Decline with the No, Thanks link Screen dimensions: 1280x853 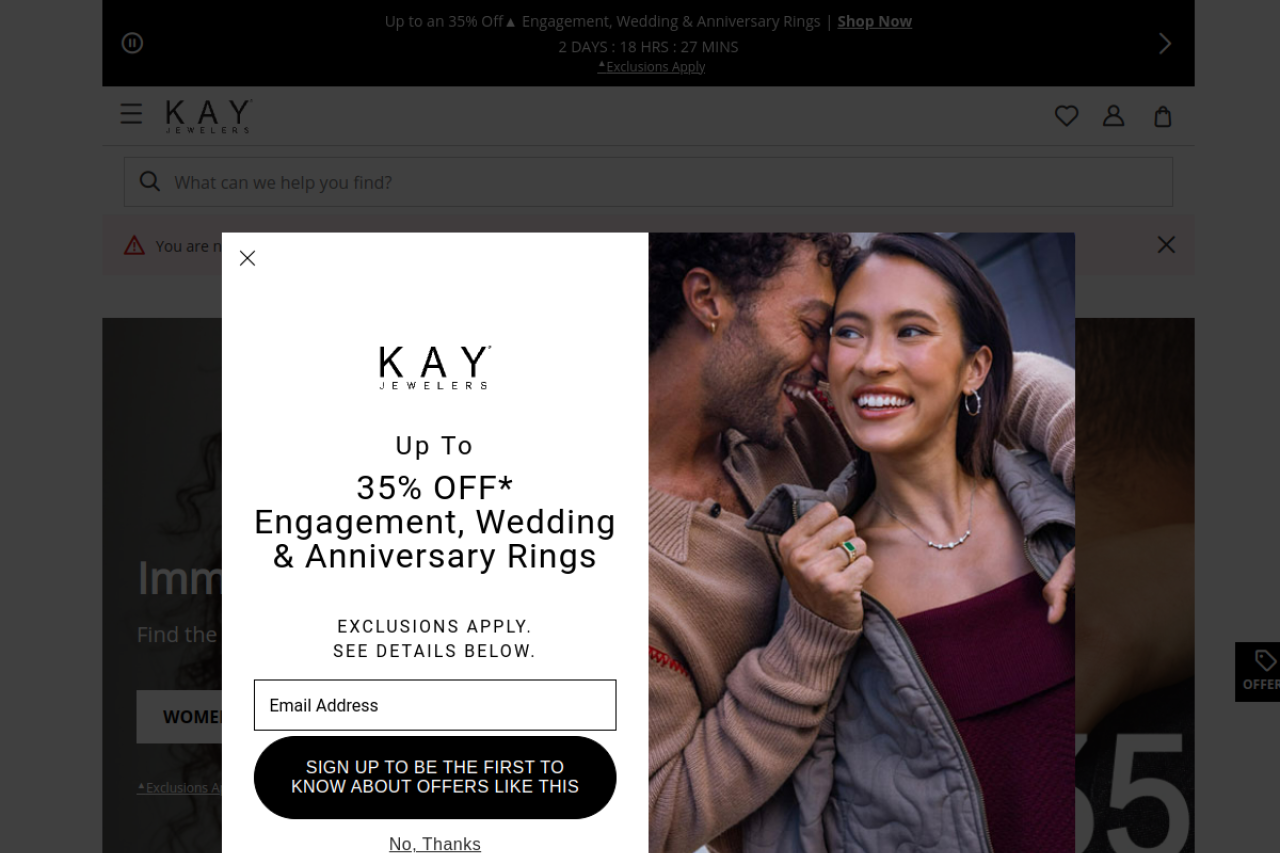coord(435,844)
